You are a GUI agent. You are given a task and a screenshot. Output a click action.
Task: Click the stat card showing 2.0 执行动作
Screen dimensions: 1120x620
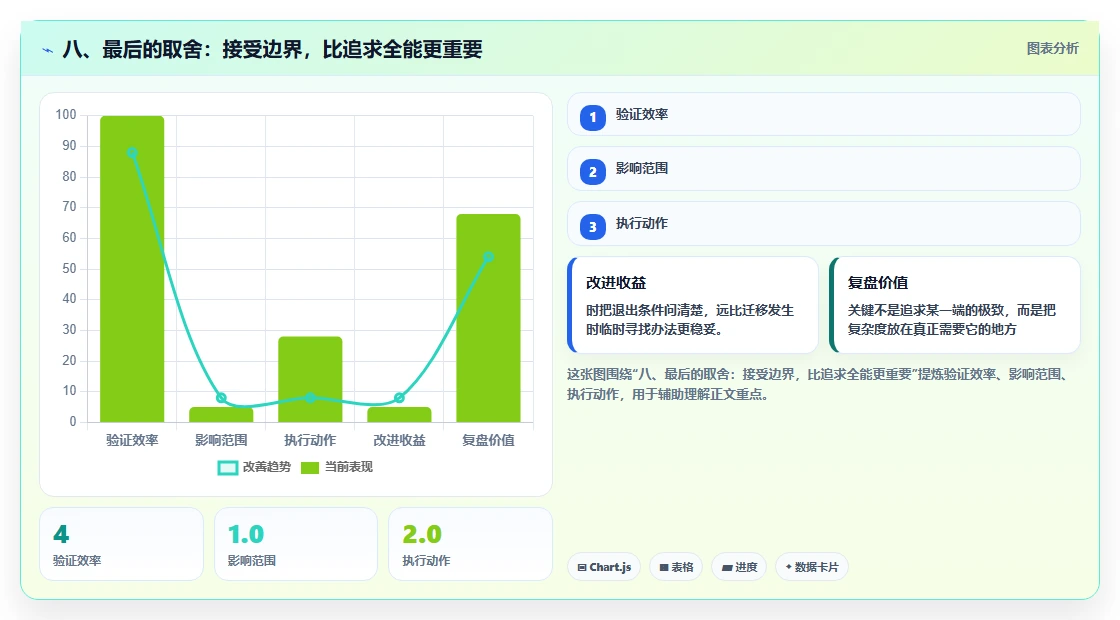click(470, 544)
